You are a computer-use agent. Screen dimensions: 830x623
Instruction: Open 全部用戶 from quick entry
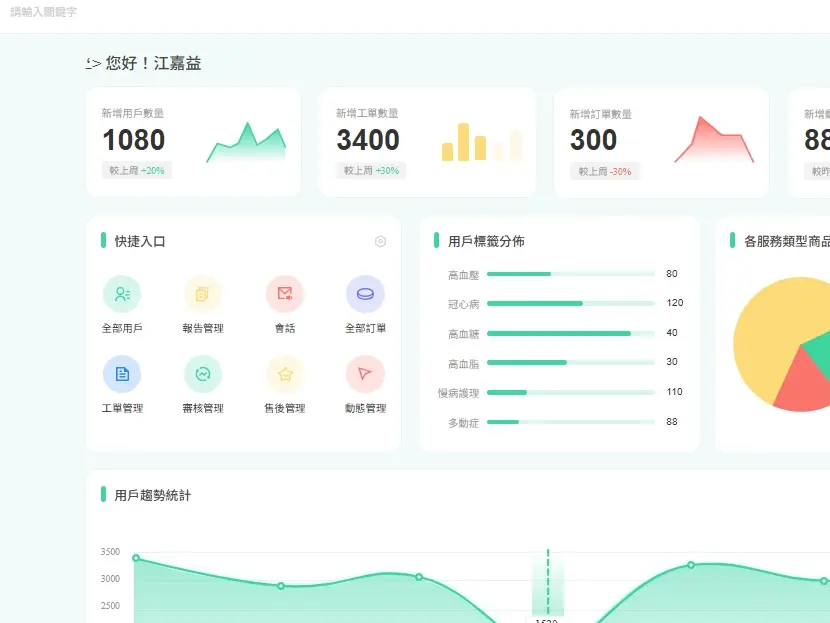coord(123,294)
